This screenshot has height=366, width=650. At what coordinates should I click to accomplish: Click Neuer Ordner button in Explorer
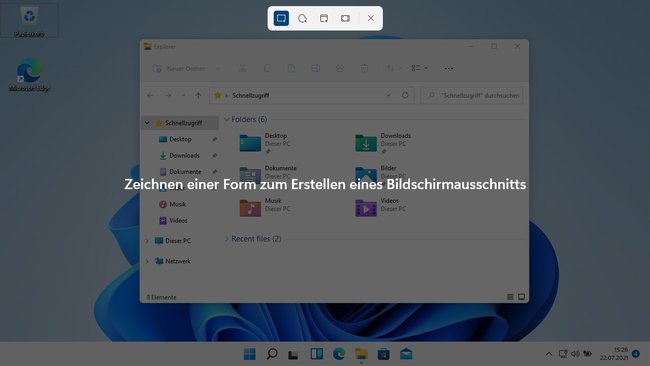179,68
